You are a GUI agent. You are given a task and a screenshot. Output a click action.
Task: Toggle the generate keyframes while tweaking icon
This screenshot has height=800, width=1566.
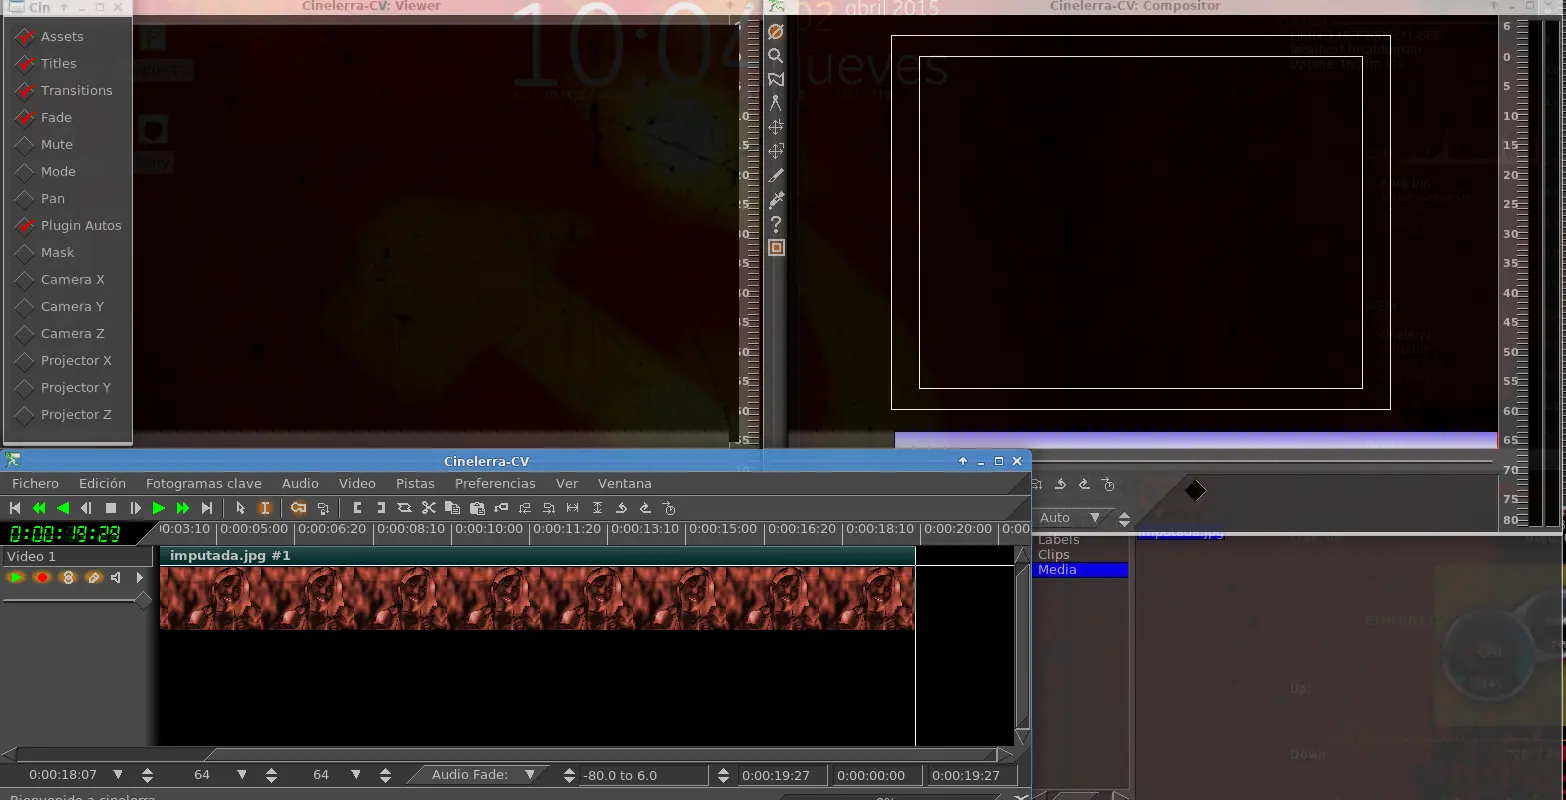(x=298, y=508)
